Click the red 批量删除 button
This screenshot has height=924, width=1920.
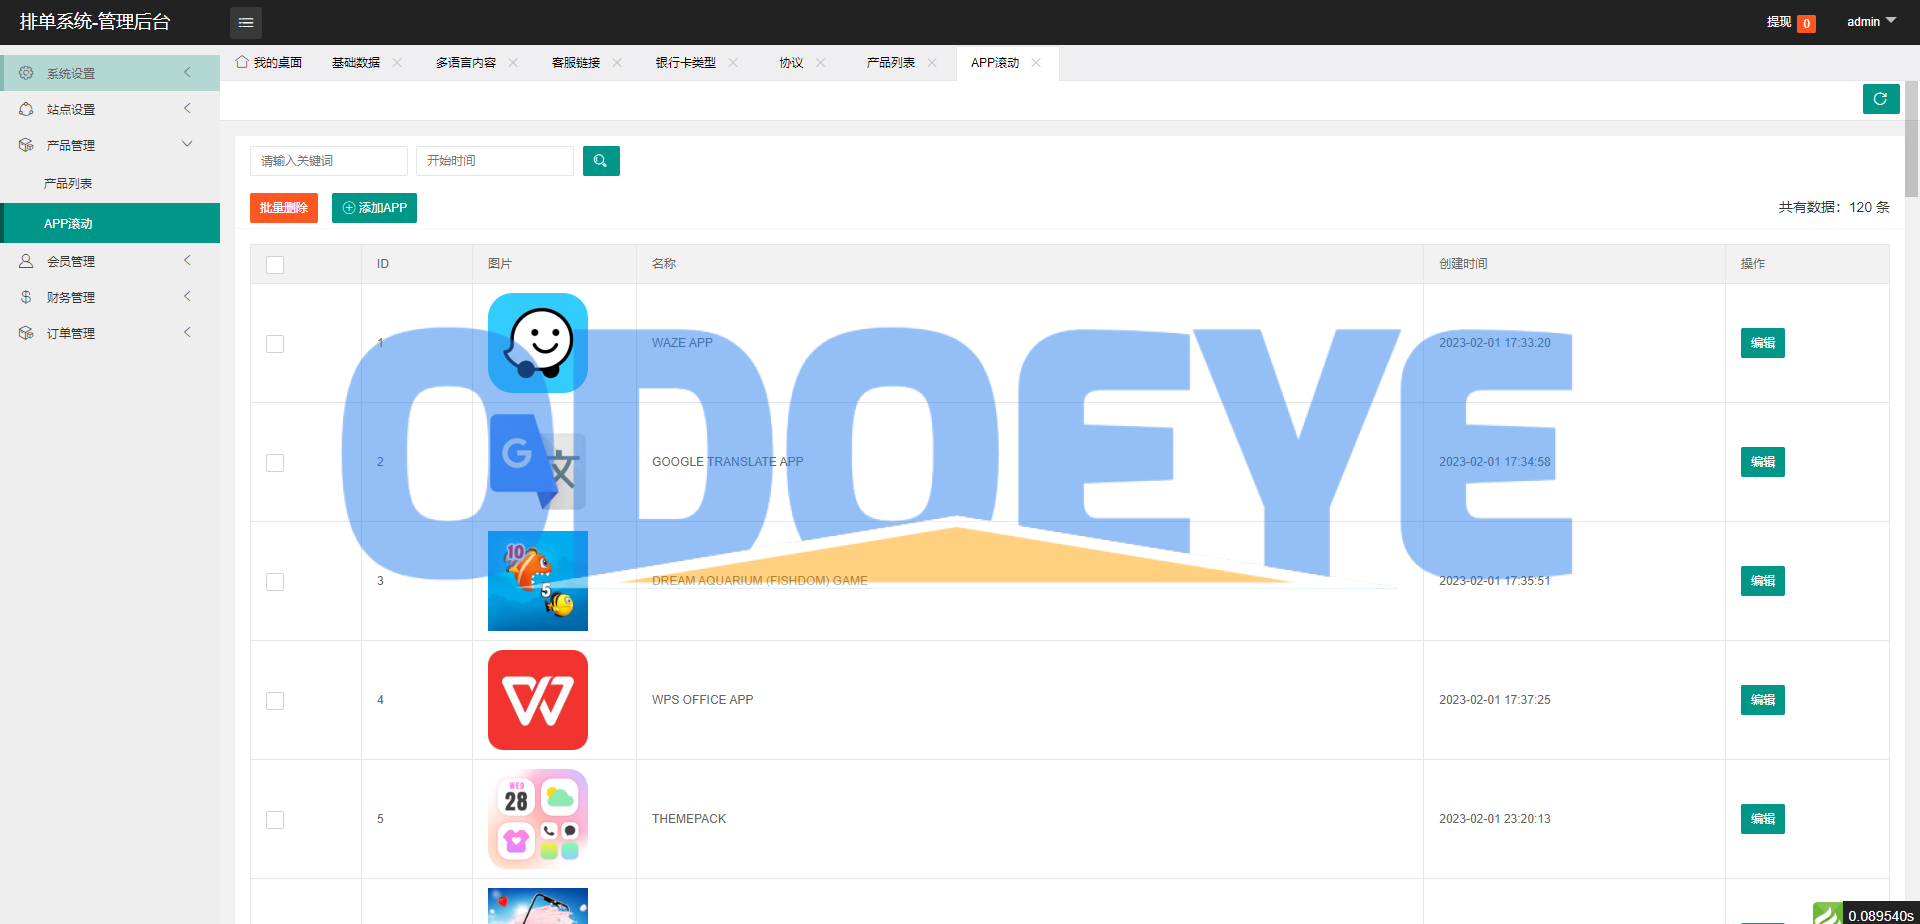tap(284, 208)
